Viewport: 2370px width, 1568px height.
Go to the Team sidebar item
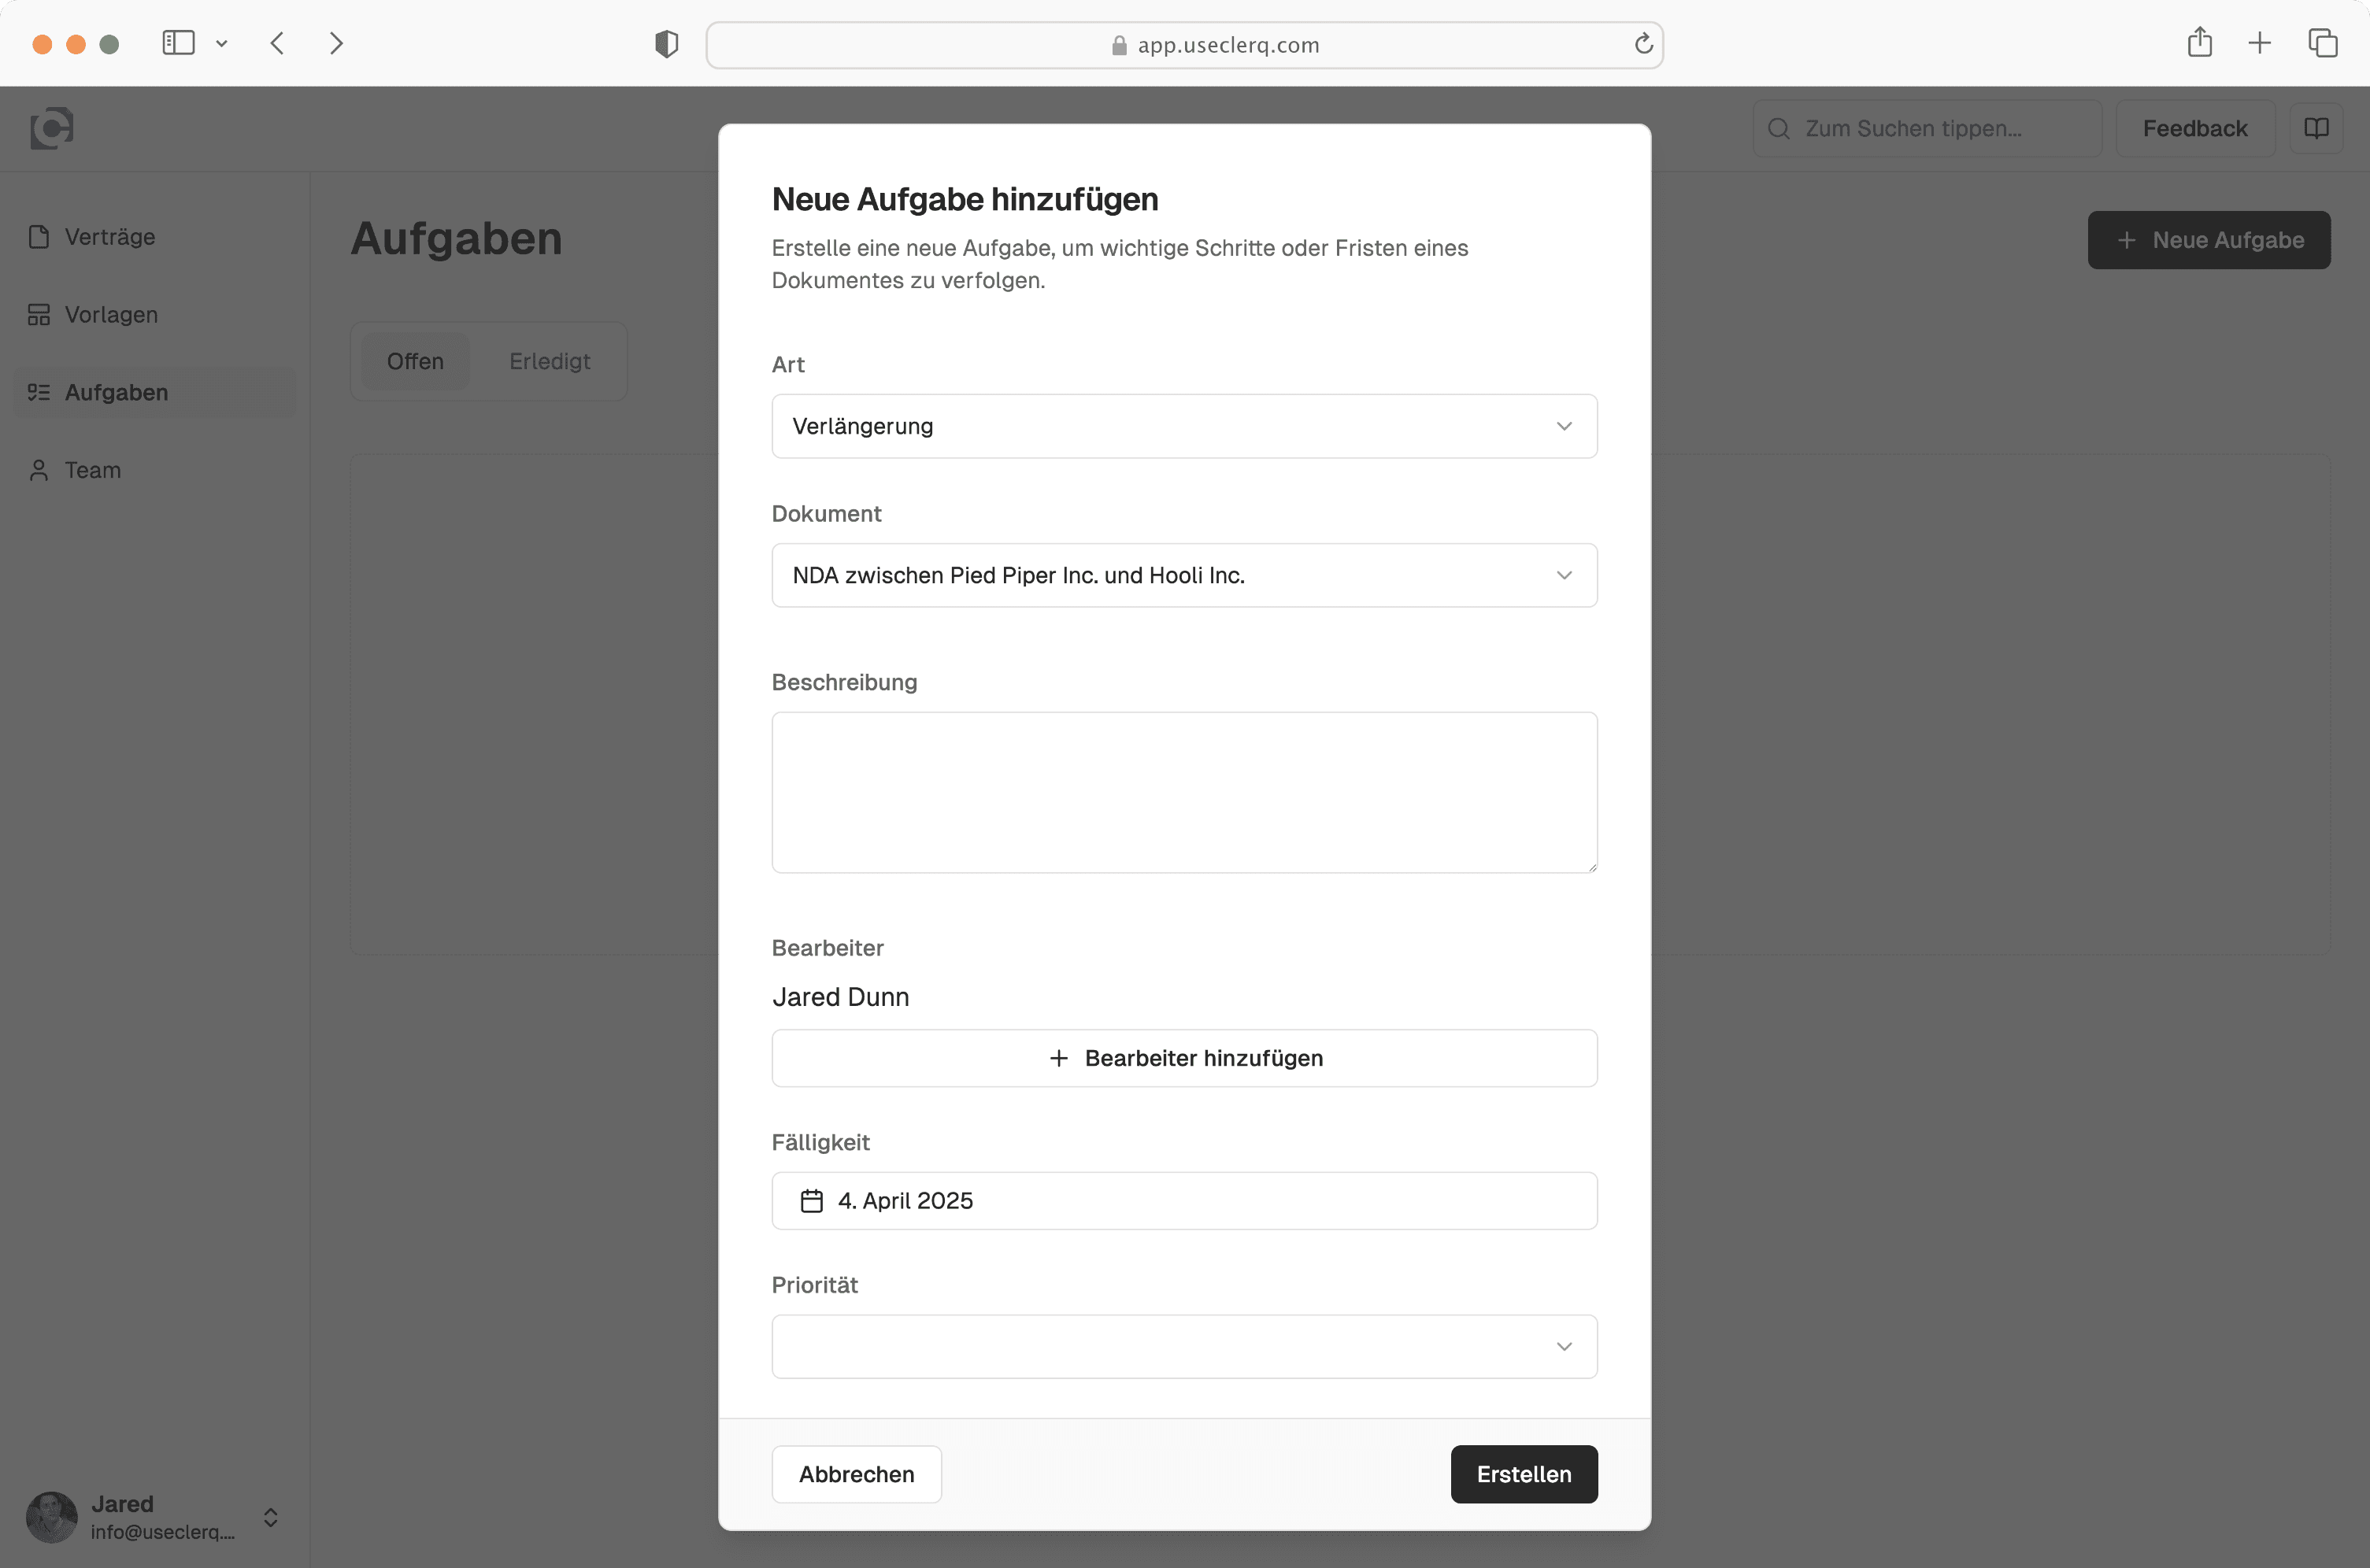click(x=155, y=470)
